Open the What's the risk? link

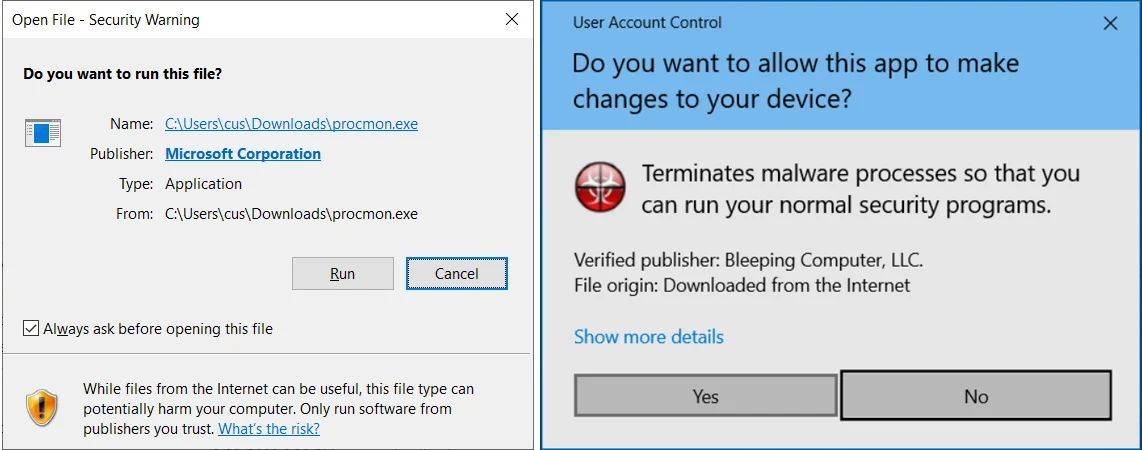269,429
